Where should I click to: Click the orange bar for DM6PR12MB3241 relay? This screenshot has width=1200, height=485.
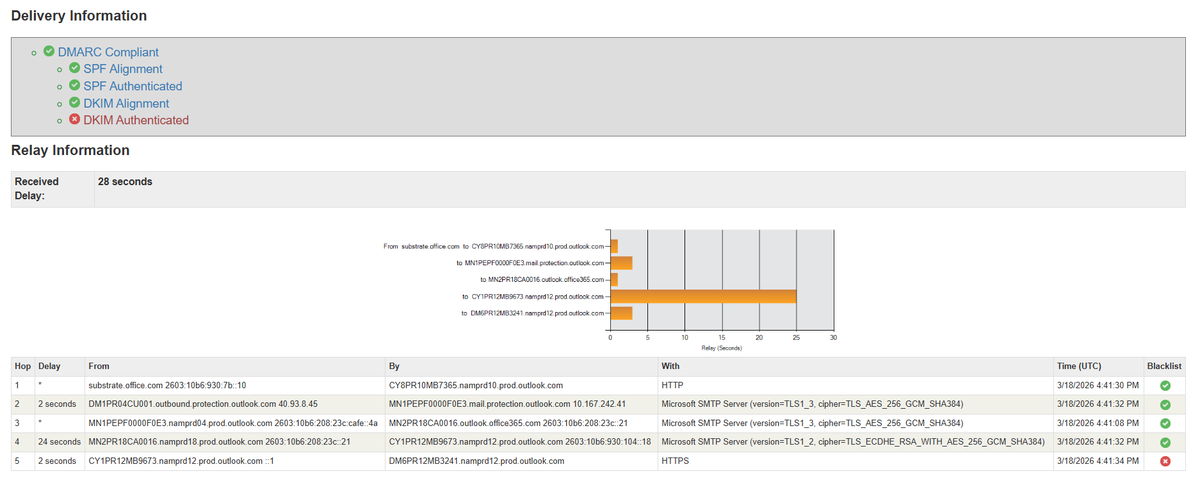click(x=621, y=313)
